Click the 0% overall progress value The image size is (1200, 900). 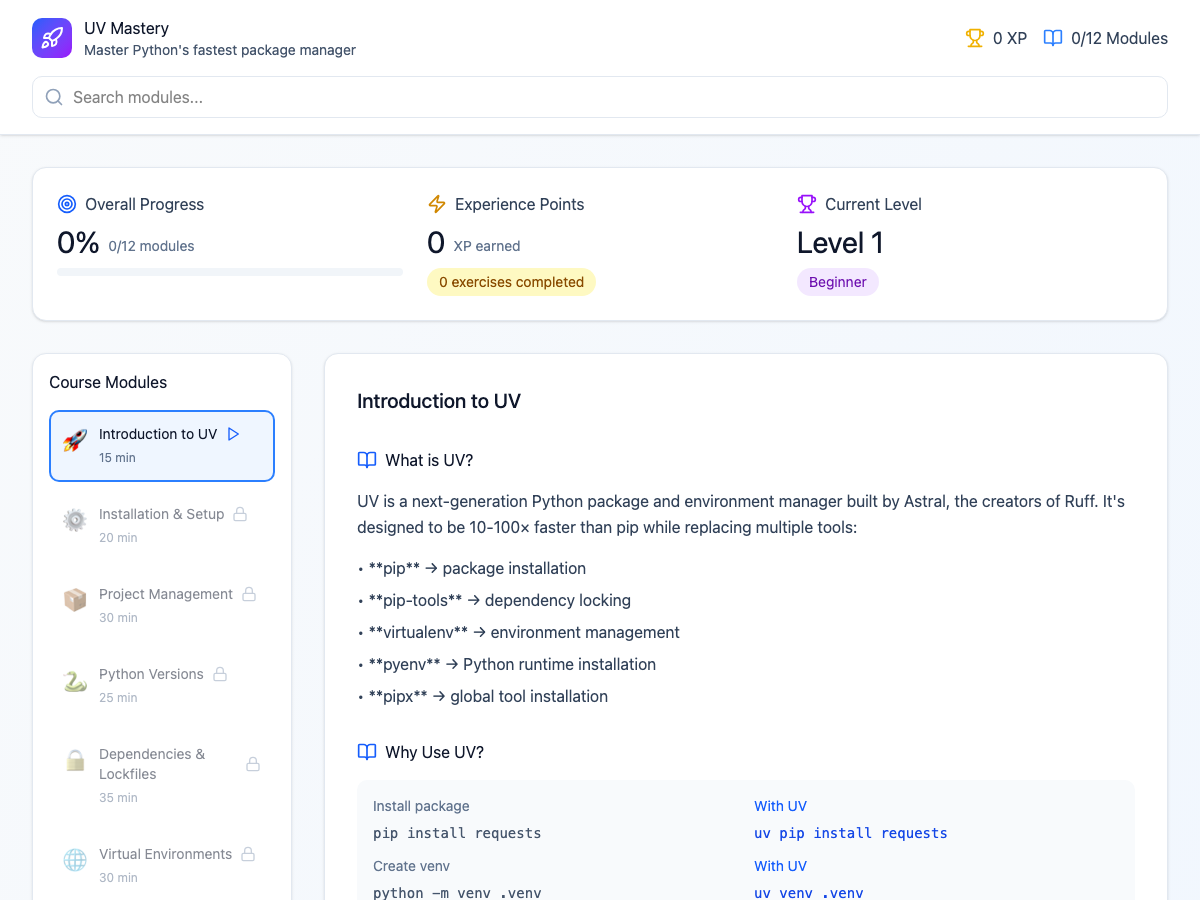coord(78,243)
